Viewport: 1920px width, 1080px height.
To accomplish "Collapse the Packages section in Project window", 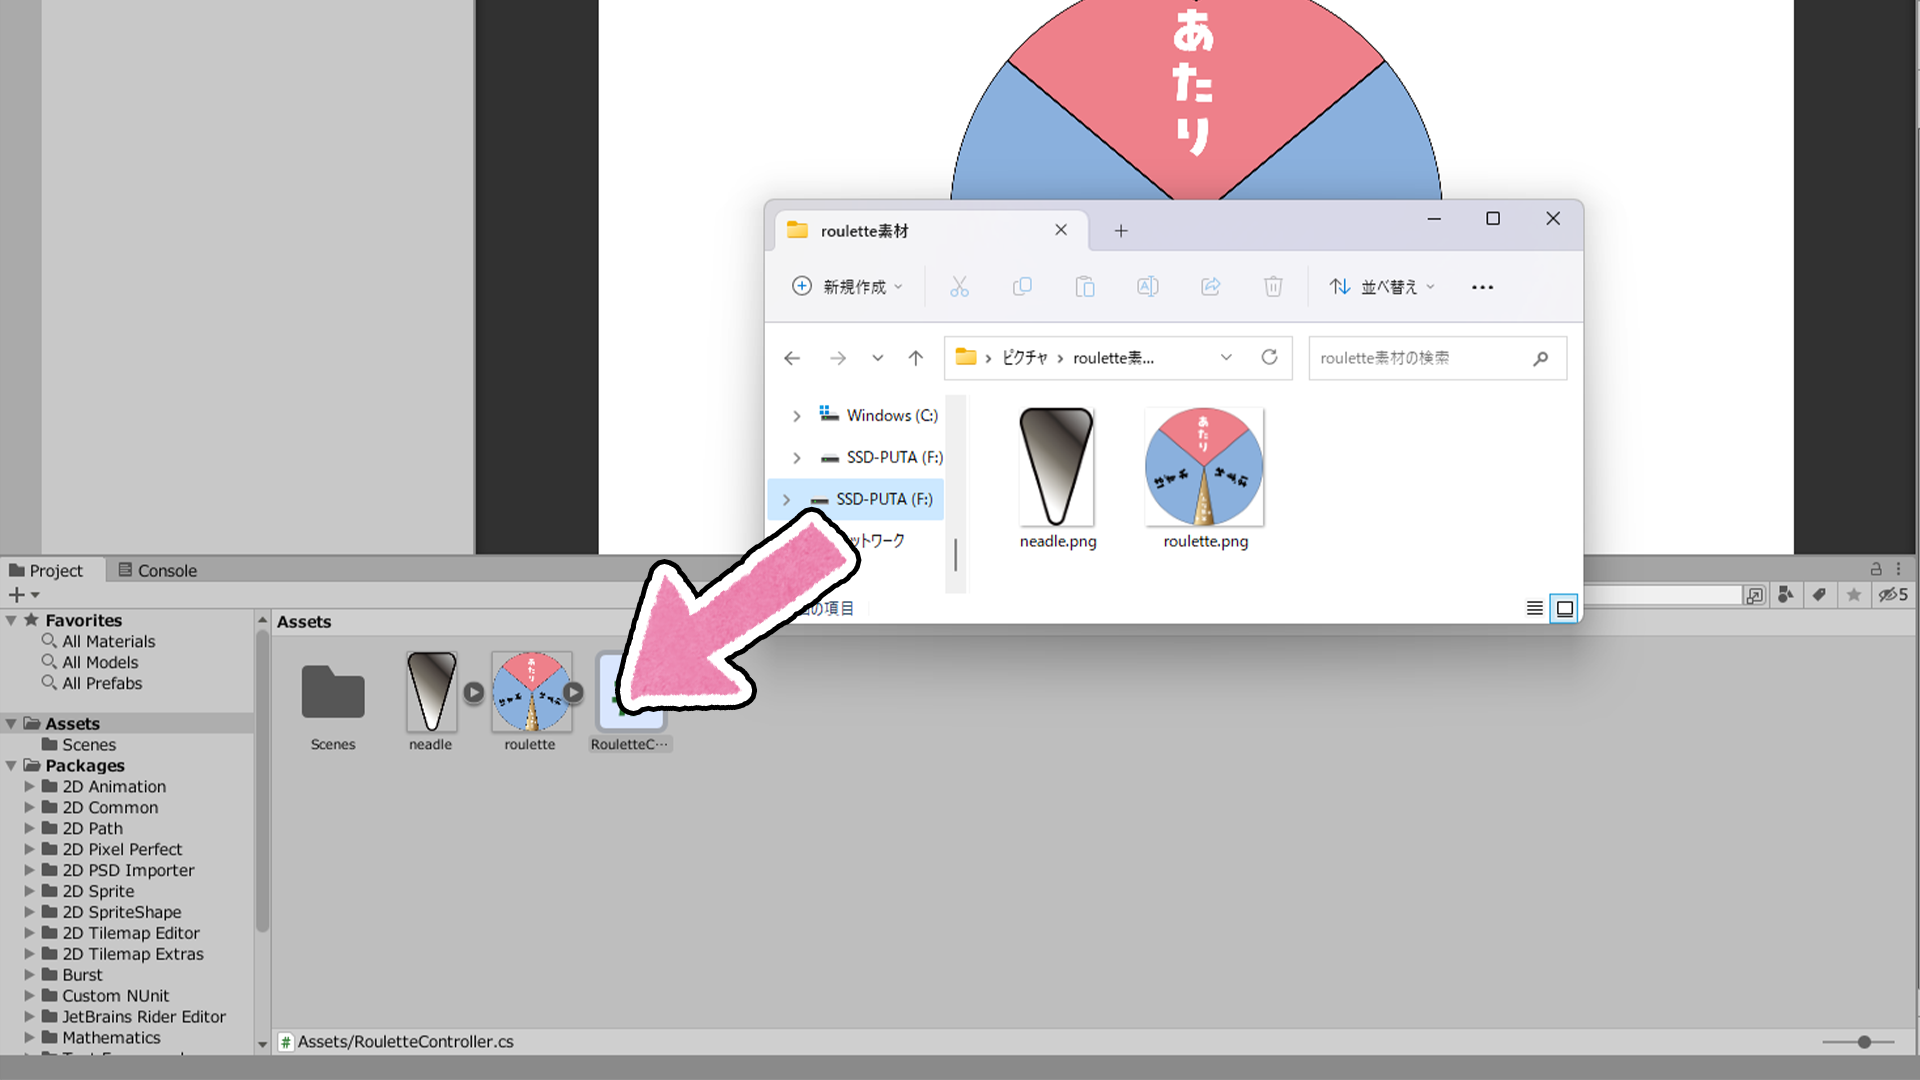I will [x=11, y=765].
